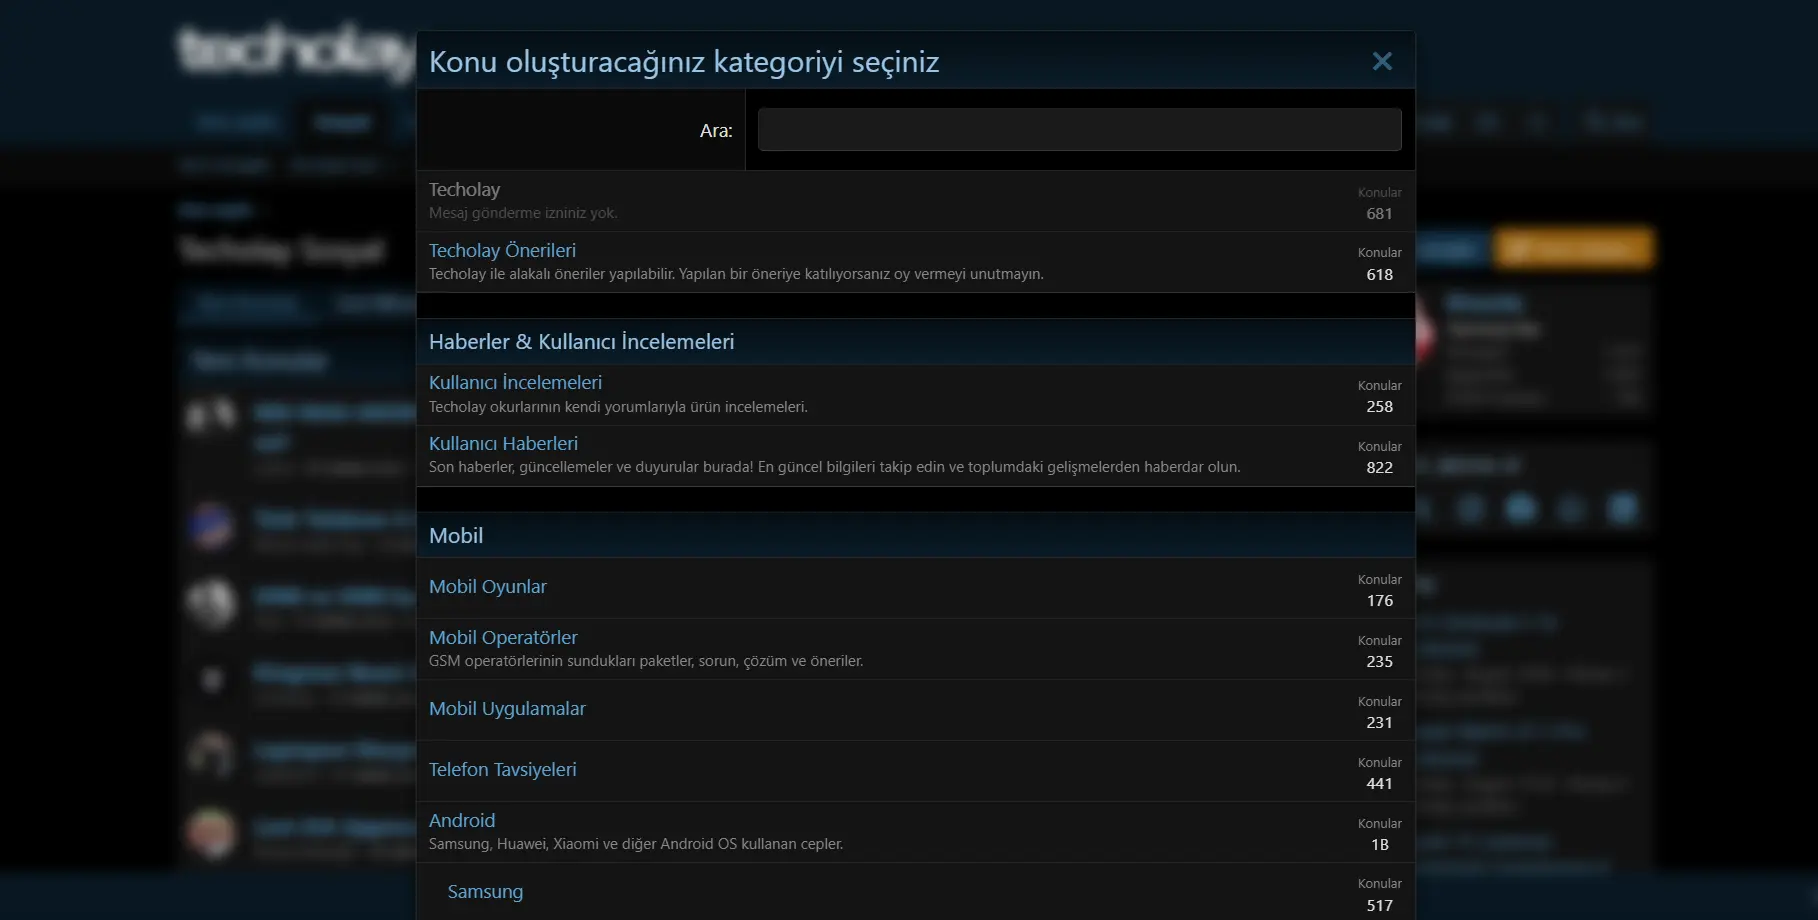Click the topic count 231
This screenshot has width=1818, height=920.
(x=1379, y=723)
